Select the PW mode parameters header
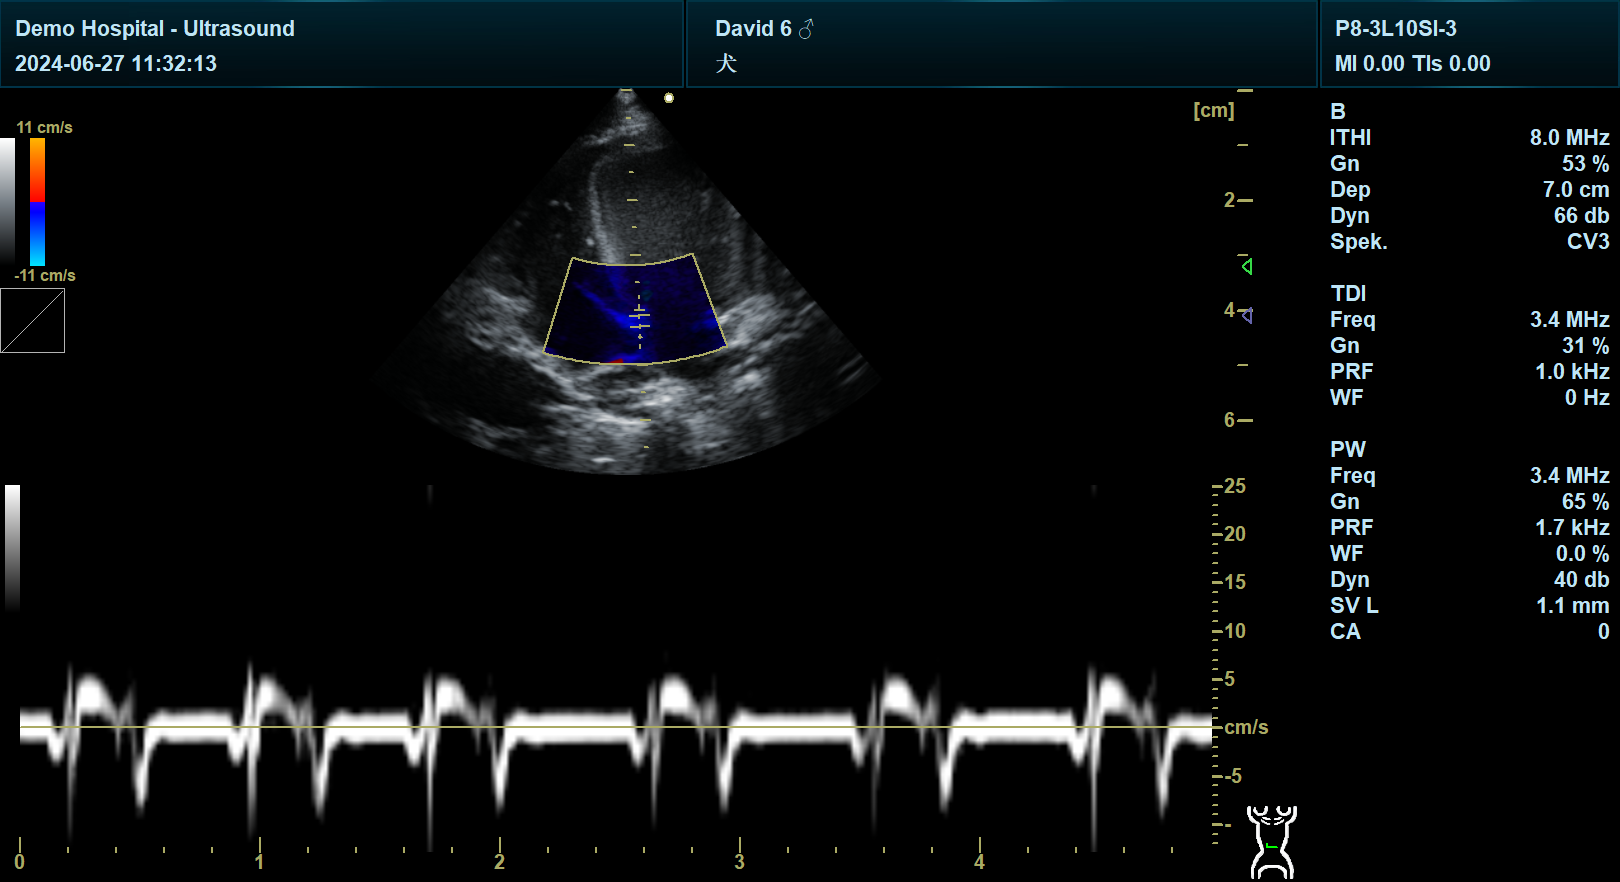 coord(1347,449)
